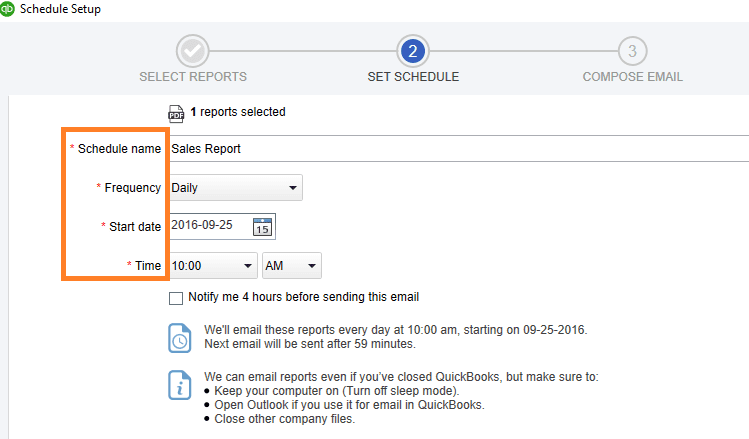Click 'Keep your computer on' bullet text
749x439 pixels.
(337, 391)
